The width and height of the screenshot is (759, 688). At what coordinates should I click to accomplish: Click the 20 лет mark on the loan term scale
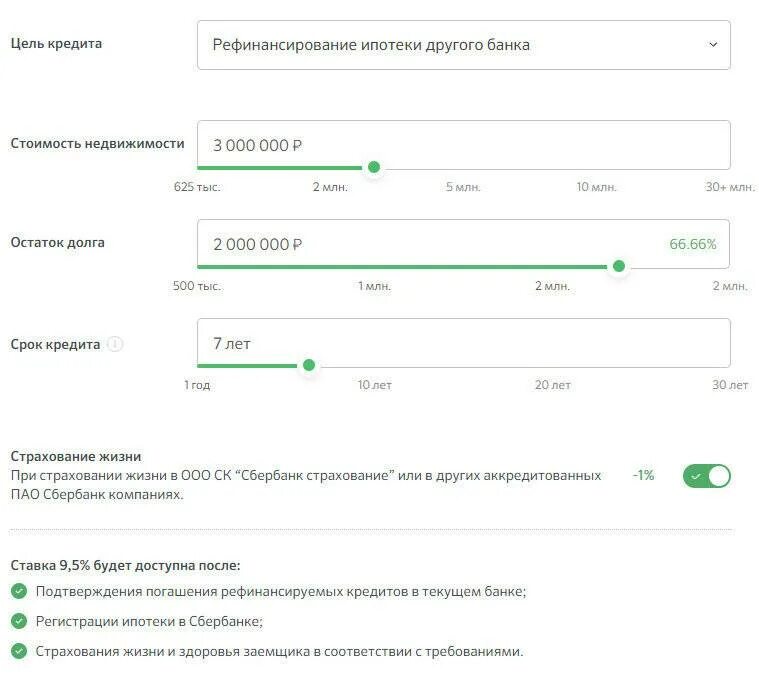pyautogui.click(x=553, y=385)
